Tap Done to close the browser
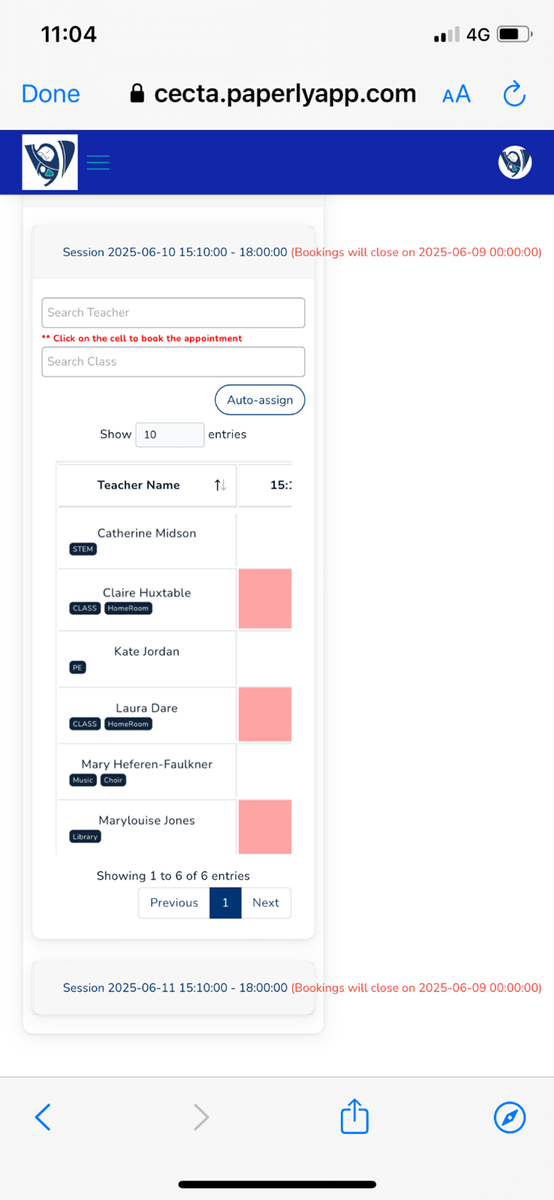 tap(51, 94)
